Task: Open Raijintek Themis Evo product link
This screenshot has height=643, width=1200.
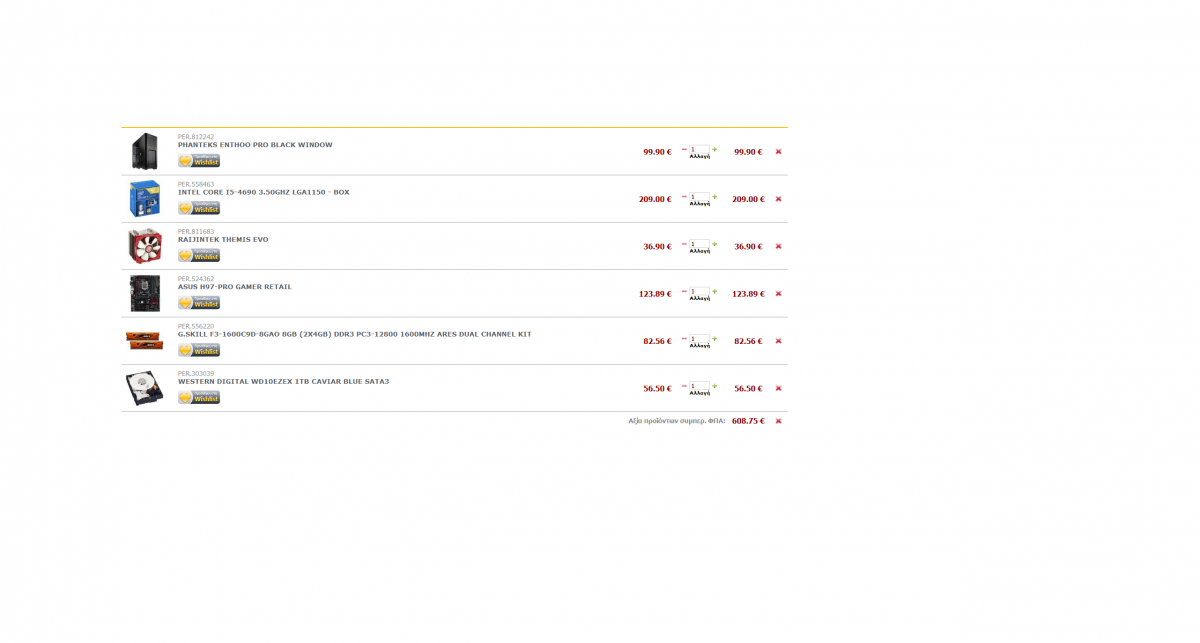Action: click(223, 239)
